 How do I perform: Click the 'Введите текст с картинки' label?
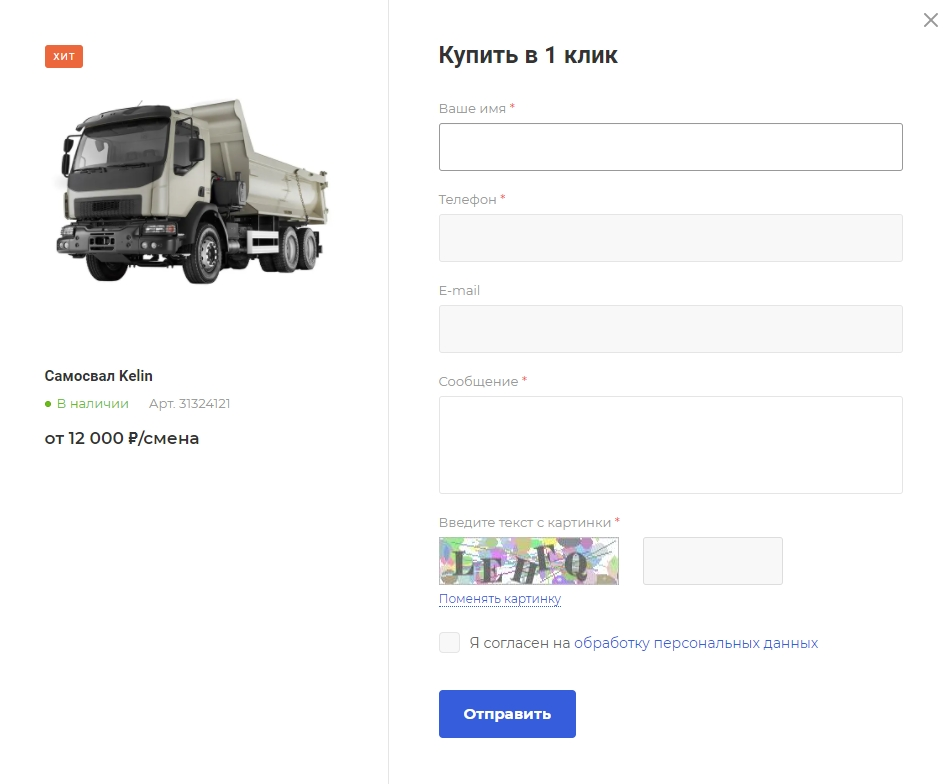pos(525,523)
